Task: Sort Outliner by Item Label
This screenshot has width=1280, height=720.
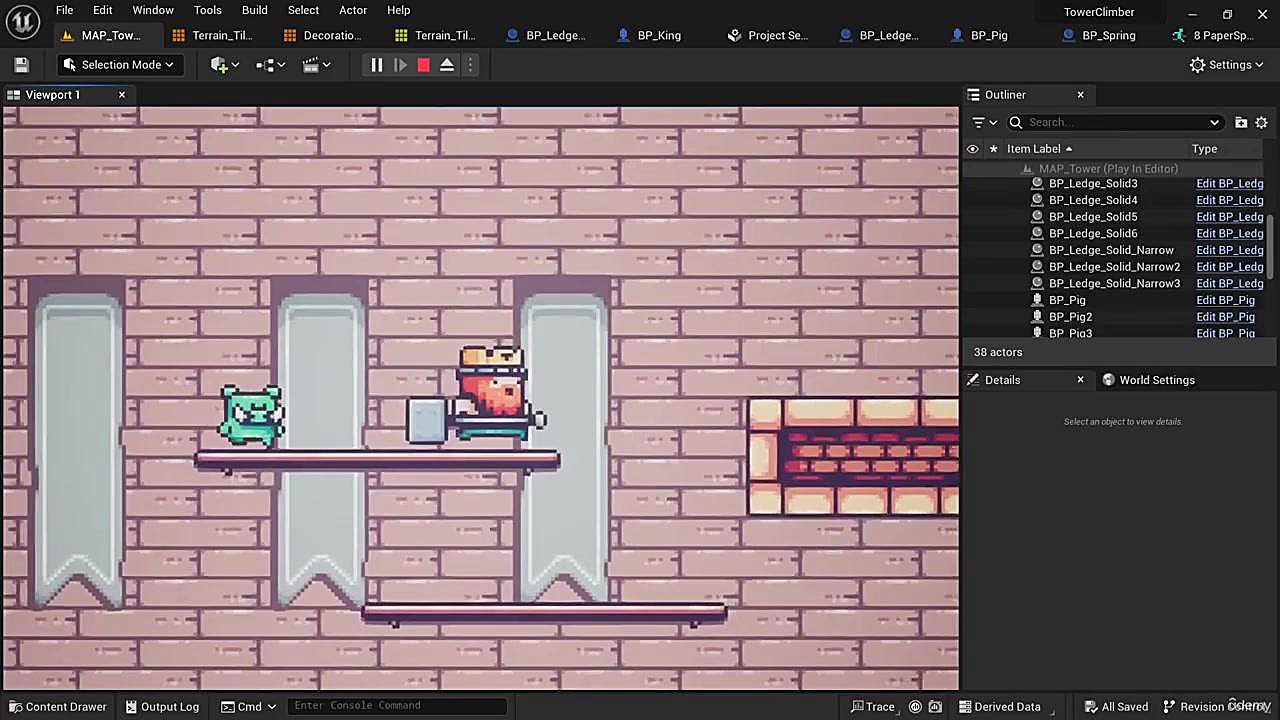Action: [x=1039, y=149]
